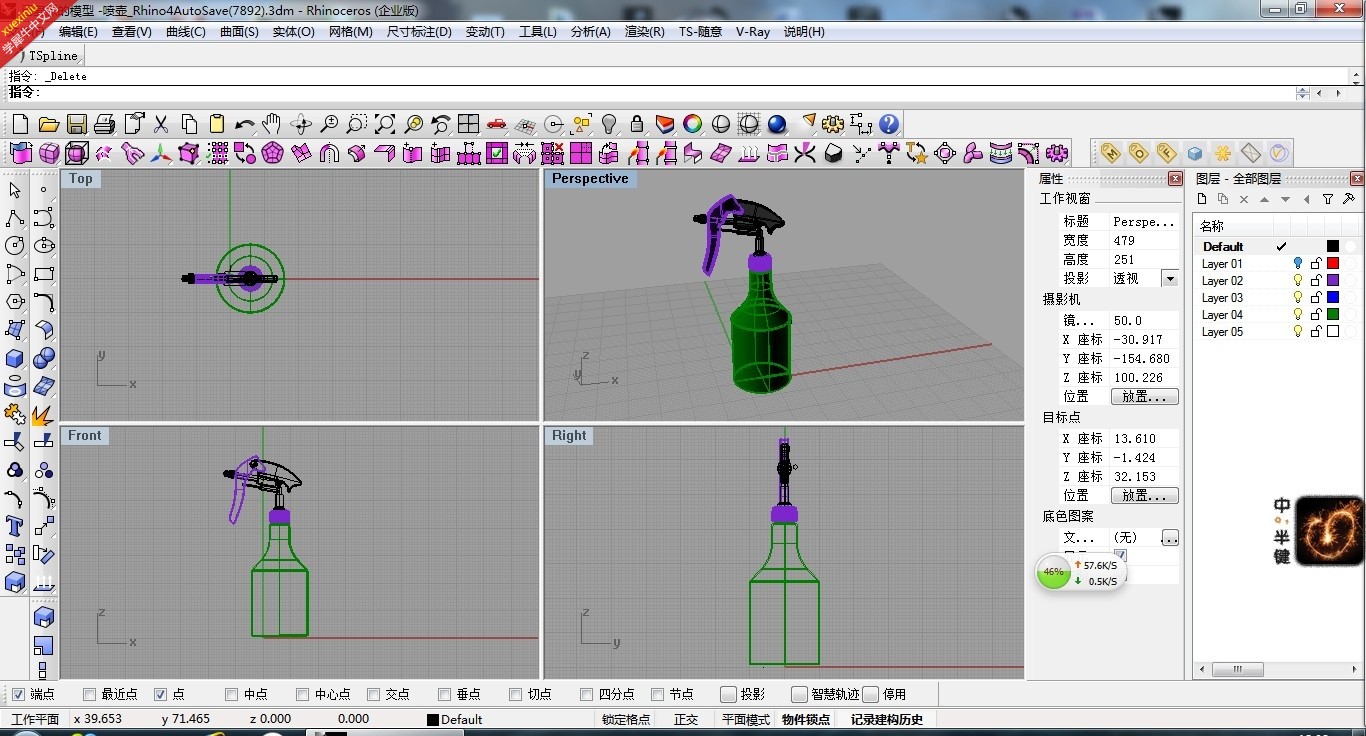This screenshot has height=736, width=1366.
Task: Create a new file with New icon
Action: pos(20,125)
